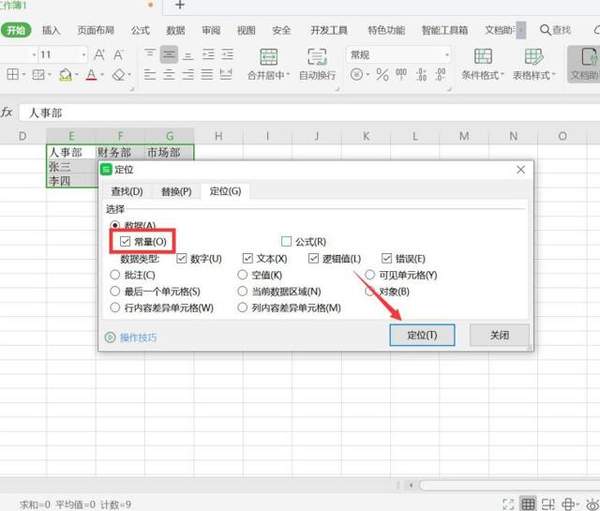Expand the borders dropdown arrow
Image resolution: width=600 pixels, height=511 pixels.
point(23,75)
